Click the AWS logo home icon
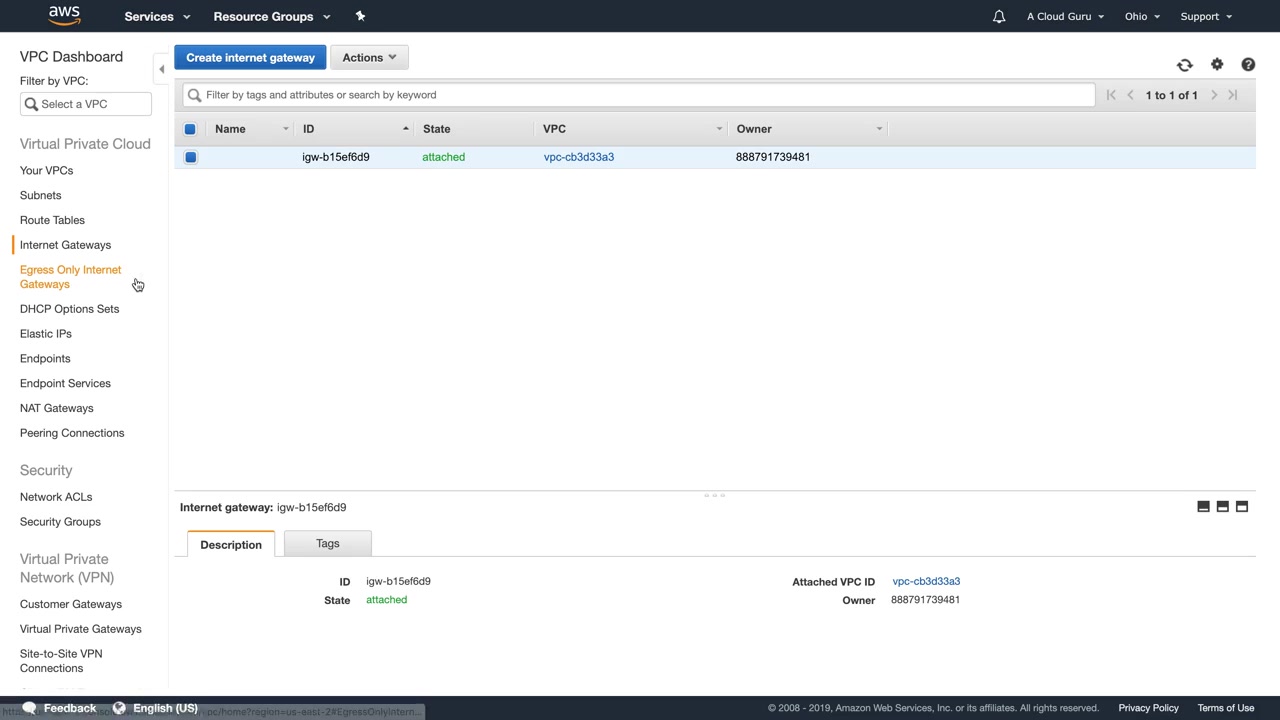Image resolution: width=1280 pixels, height=720 pixels. (x=64, y=15)
